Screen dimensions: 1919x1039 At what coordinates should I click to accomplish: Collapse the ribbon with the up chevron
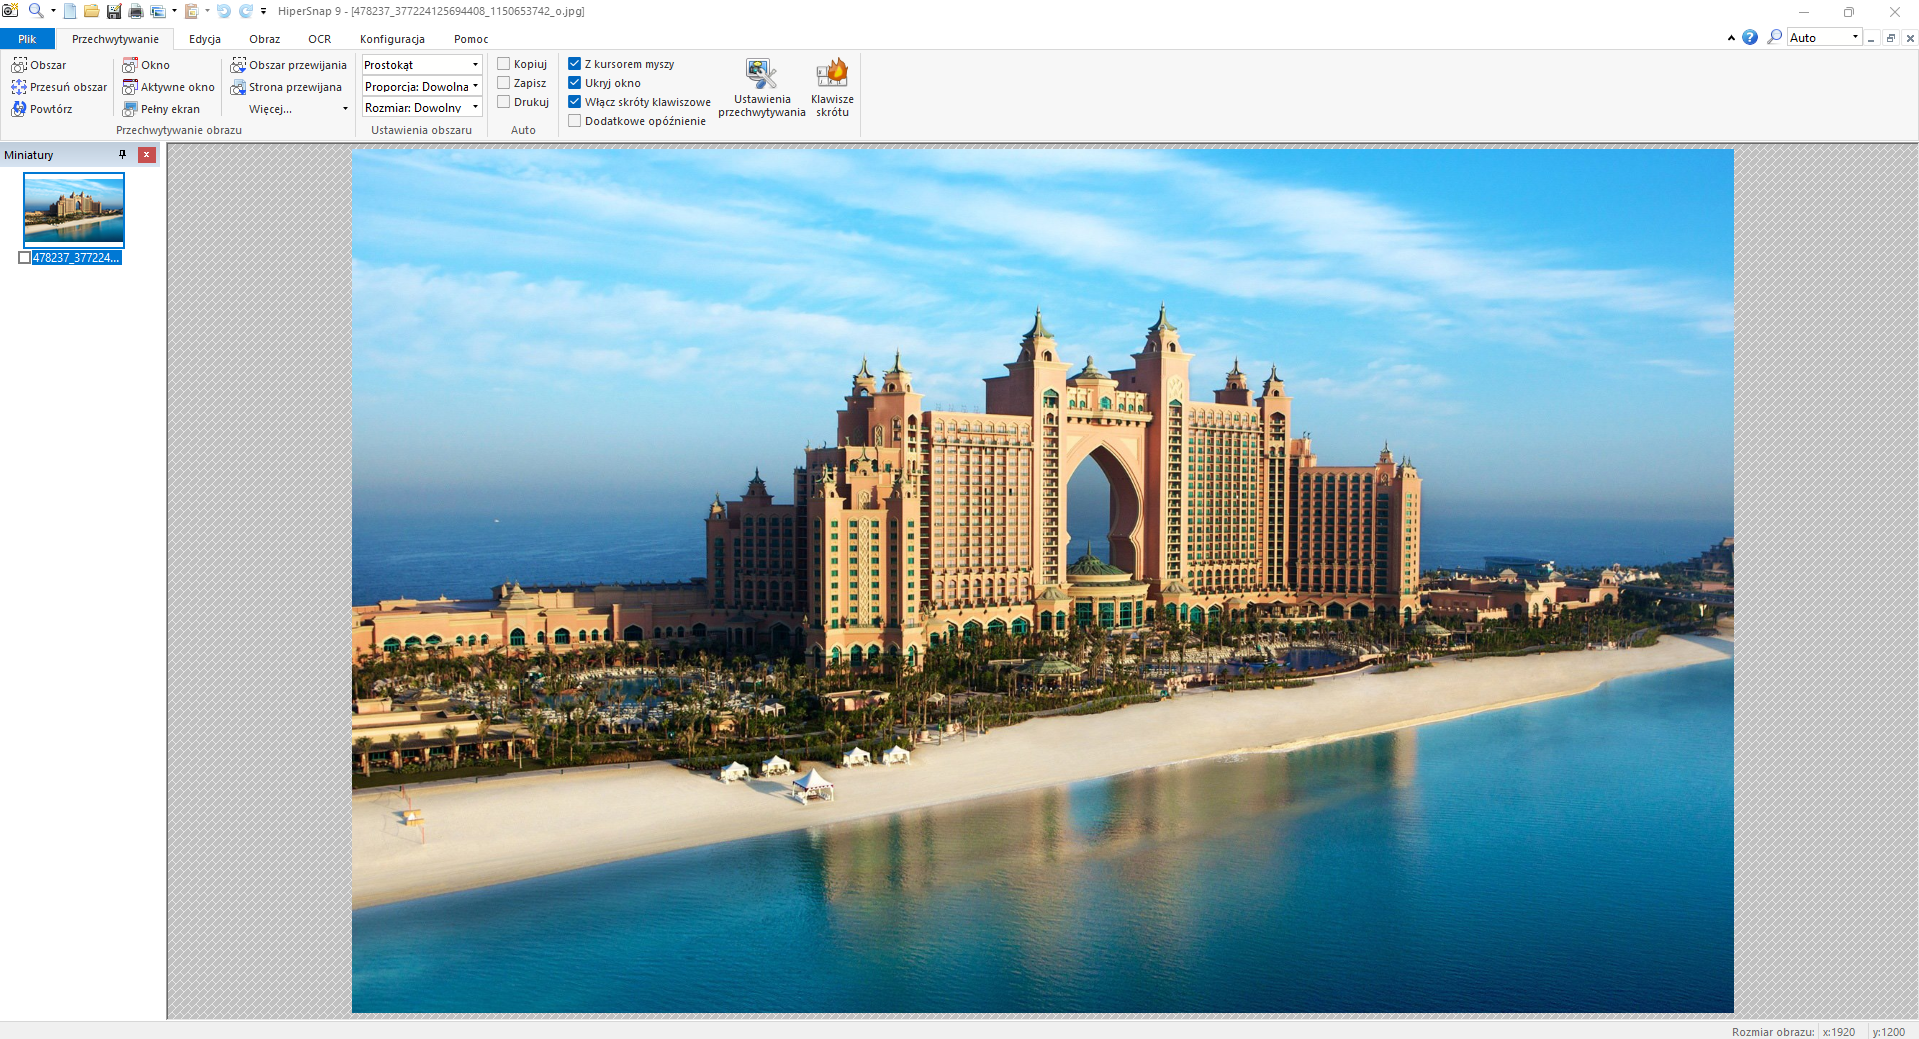1731,38
